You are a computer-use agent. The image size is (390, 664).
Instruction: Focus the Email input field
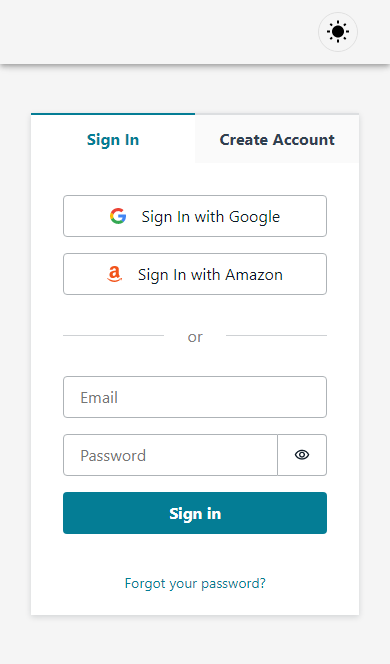click(195, 397)
